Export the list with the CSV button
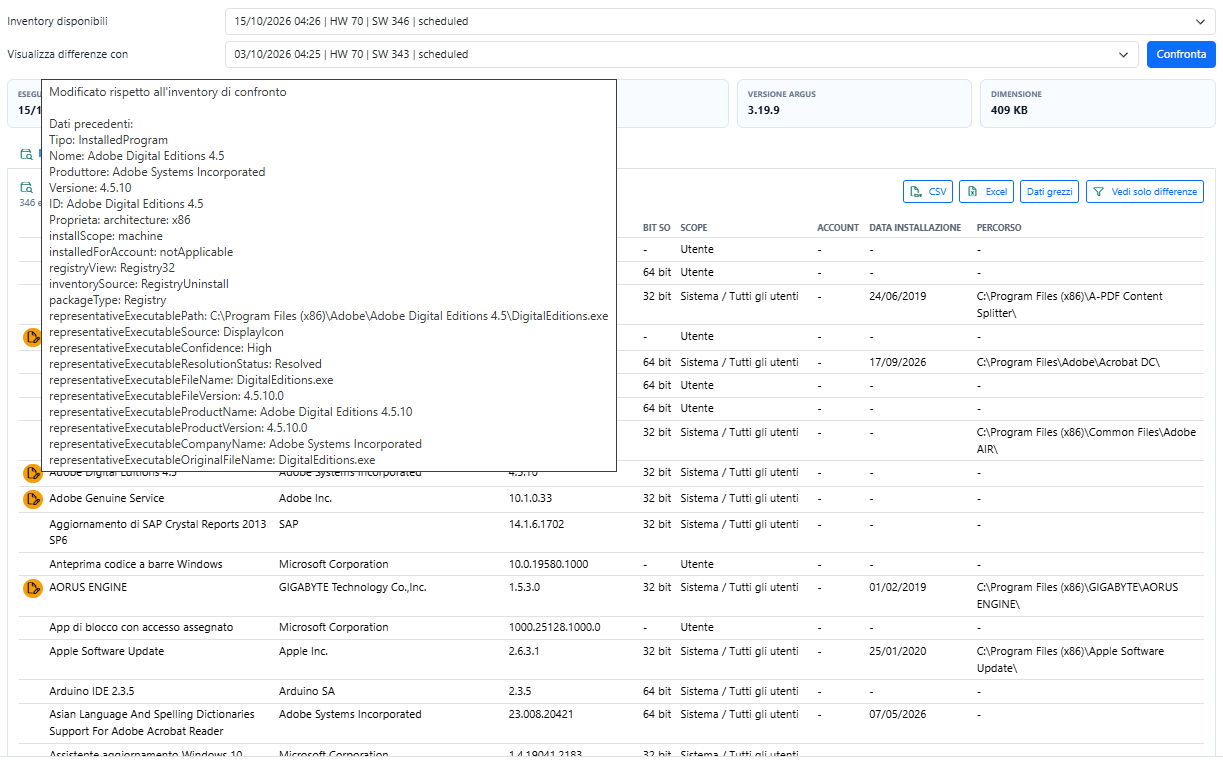This screenshot has width=1223, height=760. coord(927,191)
